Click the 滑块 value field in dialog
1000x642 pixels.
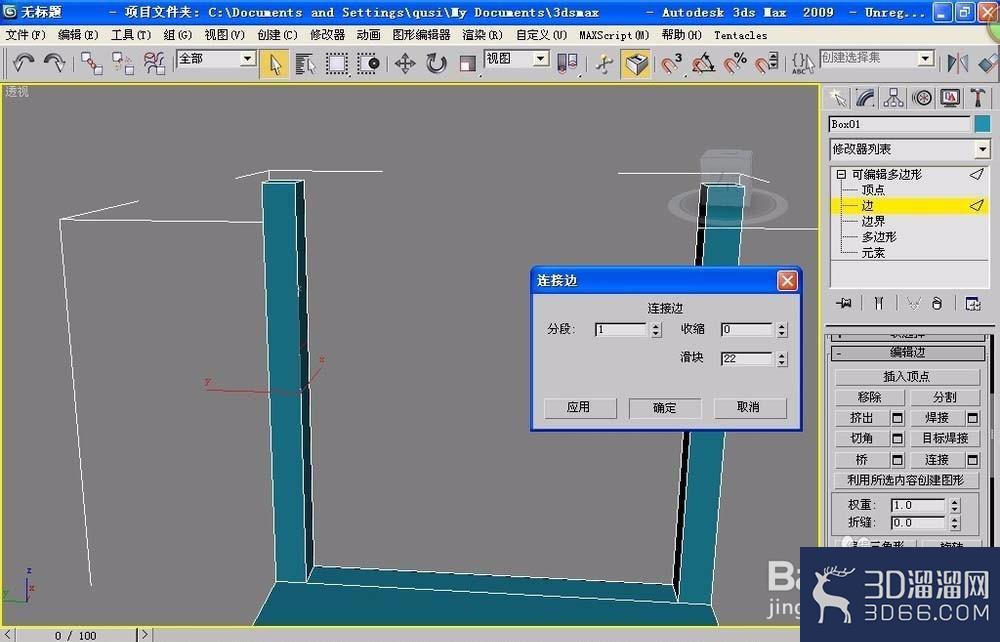(x=747, y=359)
